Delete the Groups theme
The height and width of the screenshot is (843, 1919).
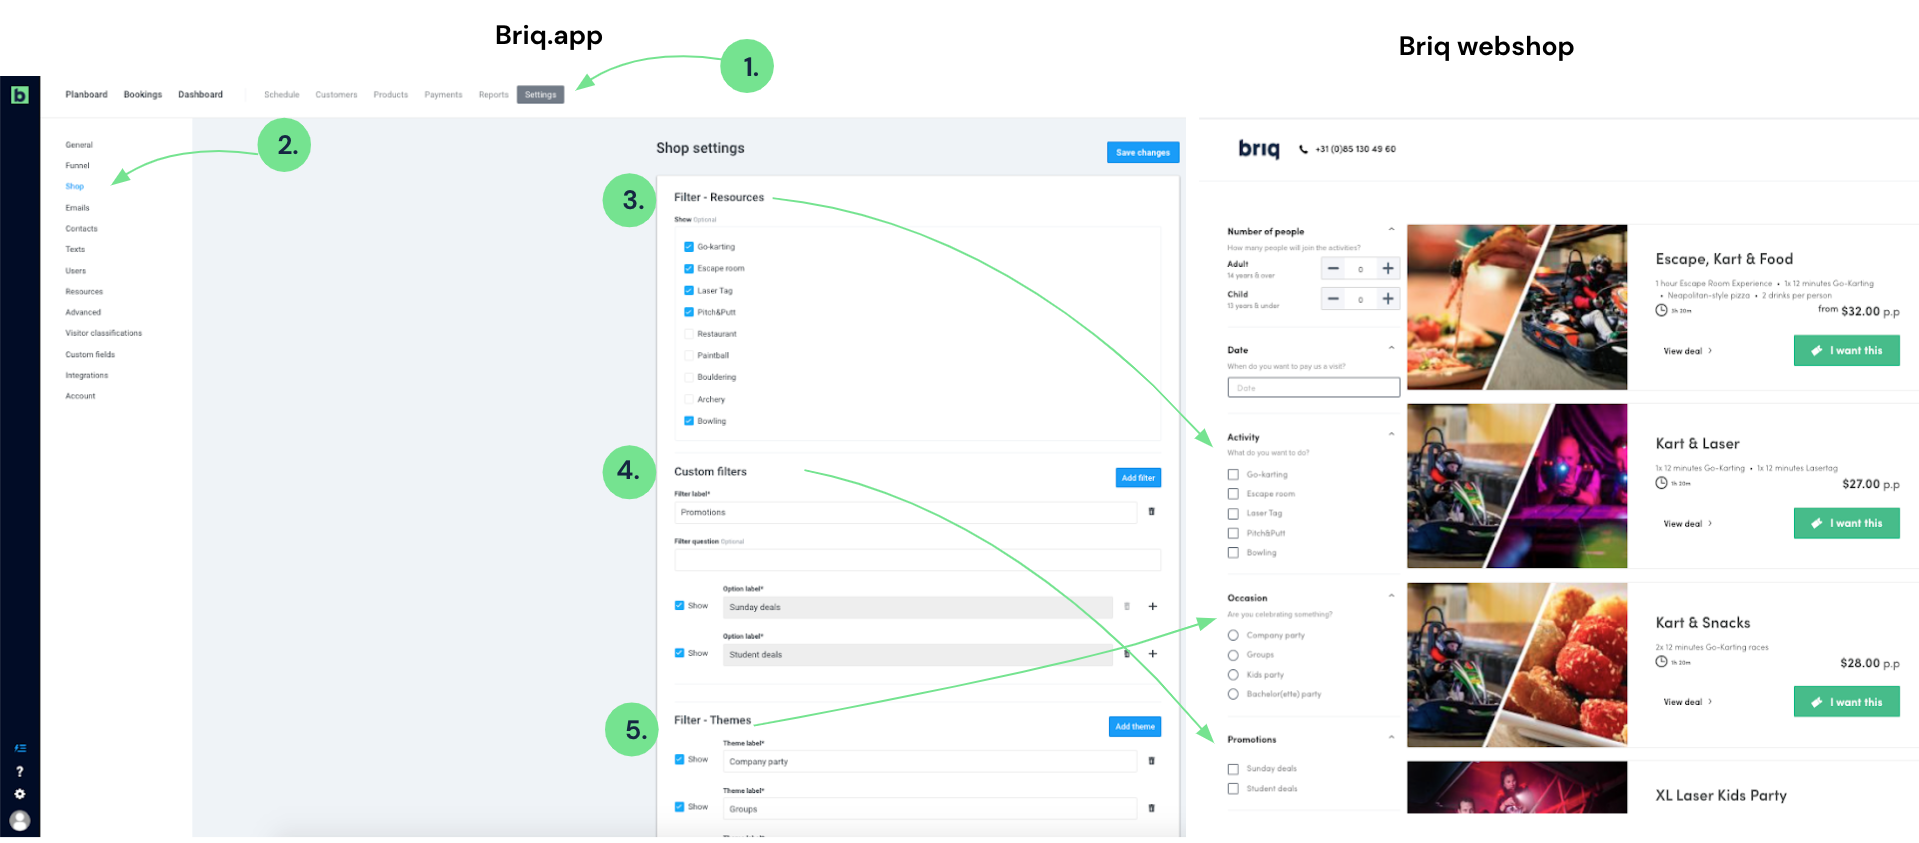pyautogui.click(x=1151, y=808)
